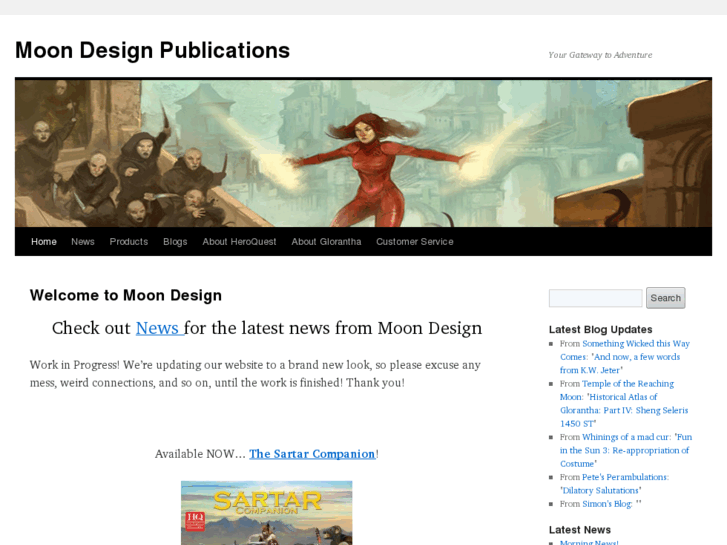Click the Sartar Companion cover image

(x=267, y=513)
